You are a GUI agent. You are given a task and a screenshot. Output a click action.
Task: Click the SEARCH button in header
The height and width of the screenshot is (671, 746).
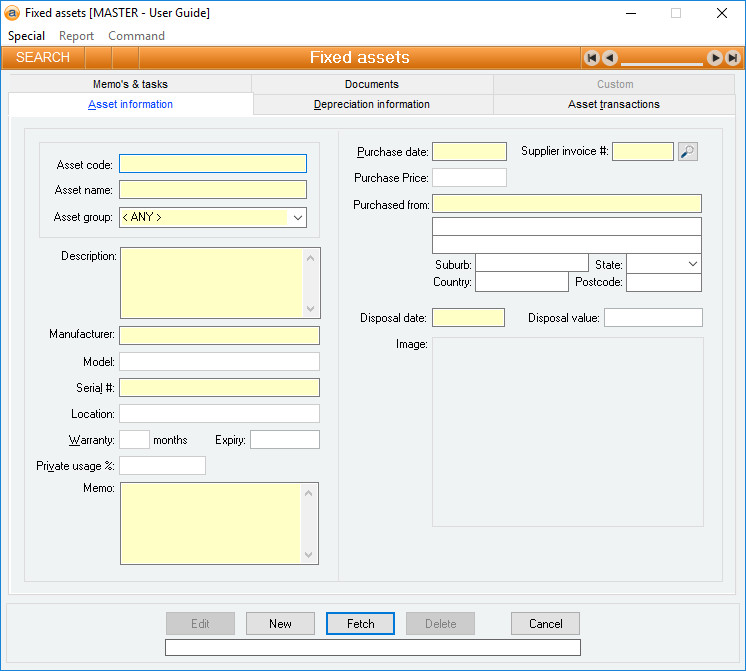click(43, 58)
